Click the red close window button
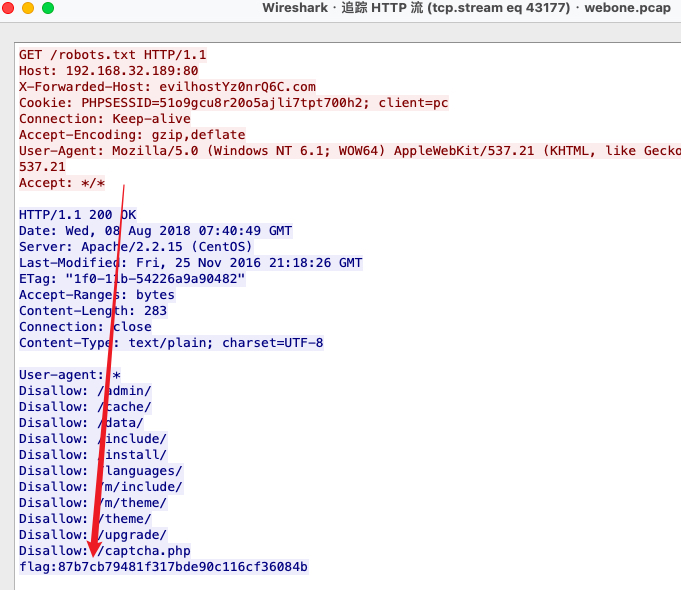The width and height of the screenshot is (681, 590). pyautogui.click(x=10, y=8)
